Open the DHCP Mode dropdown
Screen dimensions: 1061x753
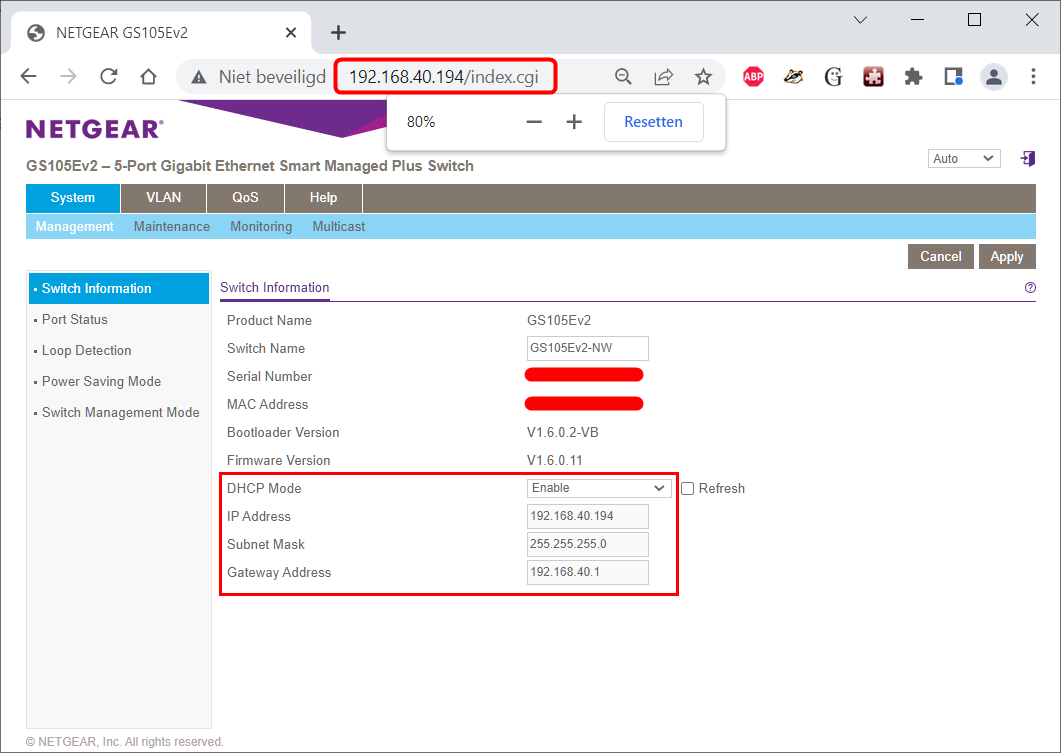[x=599, y=488]
